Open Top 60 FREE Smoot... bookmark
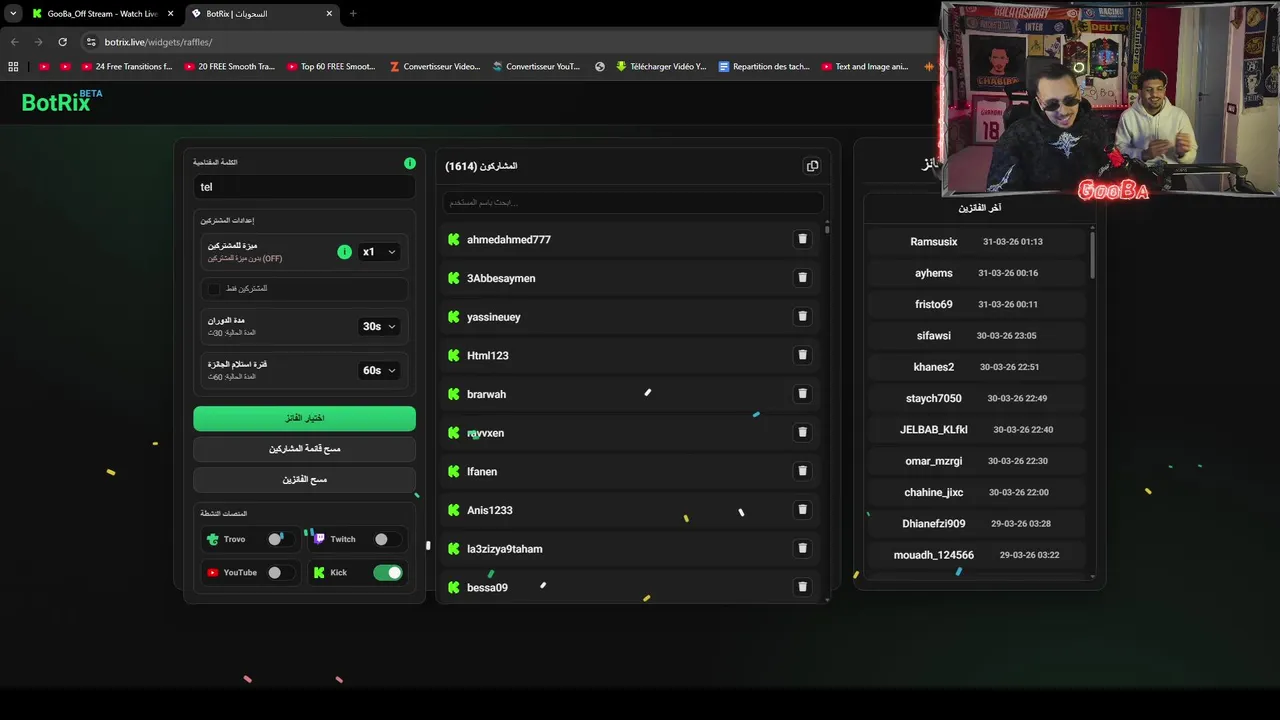The width and height of the screenshot is (1280, 720). click(331, 67)
